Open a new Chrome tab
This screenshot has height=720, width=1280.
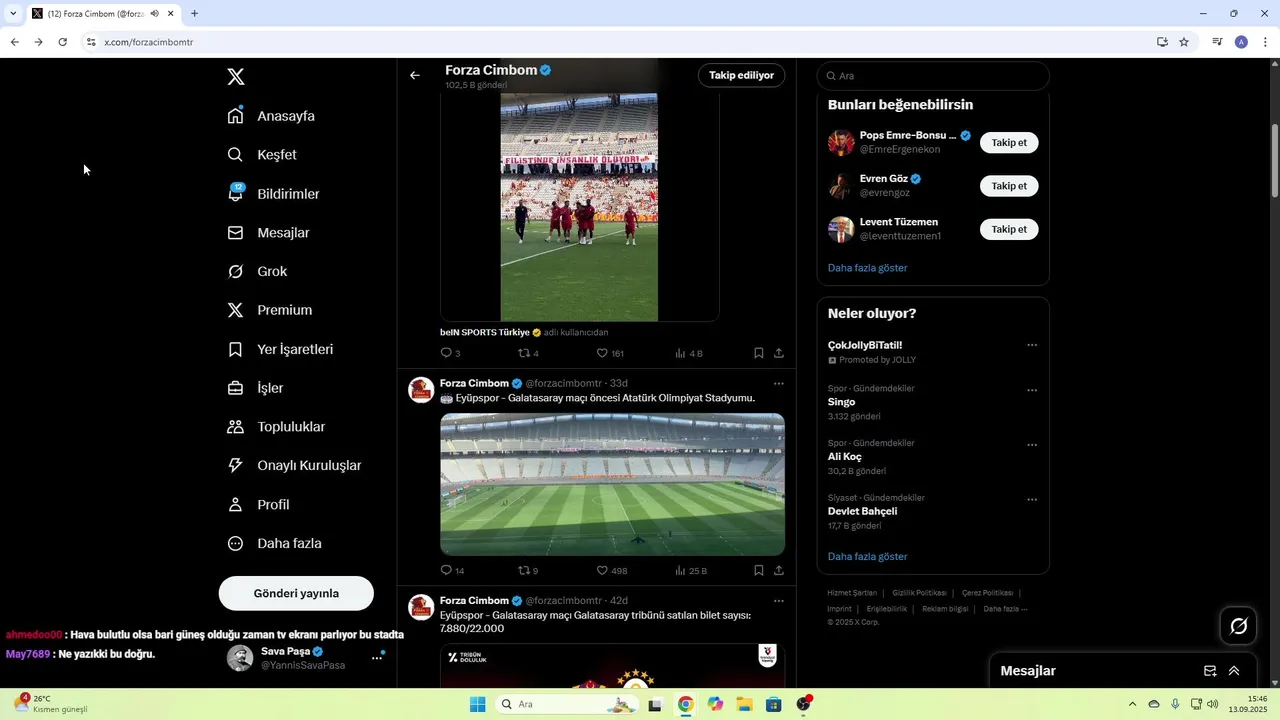[x=194, y=14]
